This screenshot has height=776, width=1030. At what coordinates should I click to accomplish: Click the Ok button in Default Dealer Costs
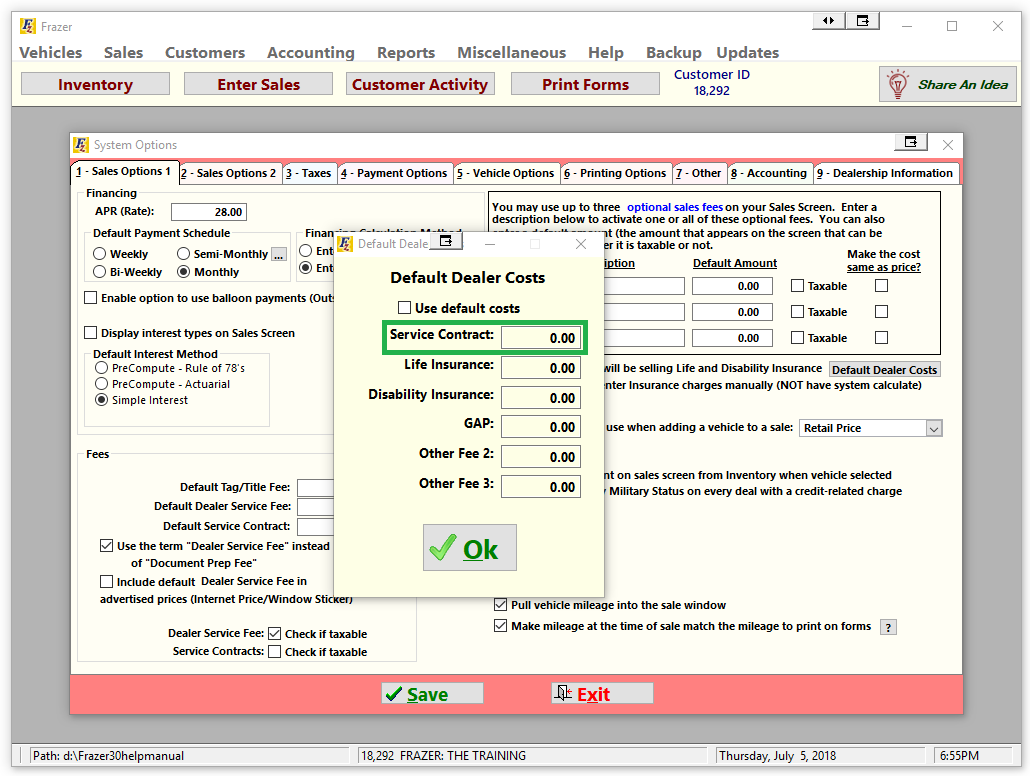[x=470, y=547]
